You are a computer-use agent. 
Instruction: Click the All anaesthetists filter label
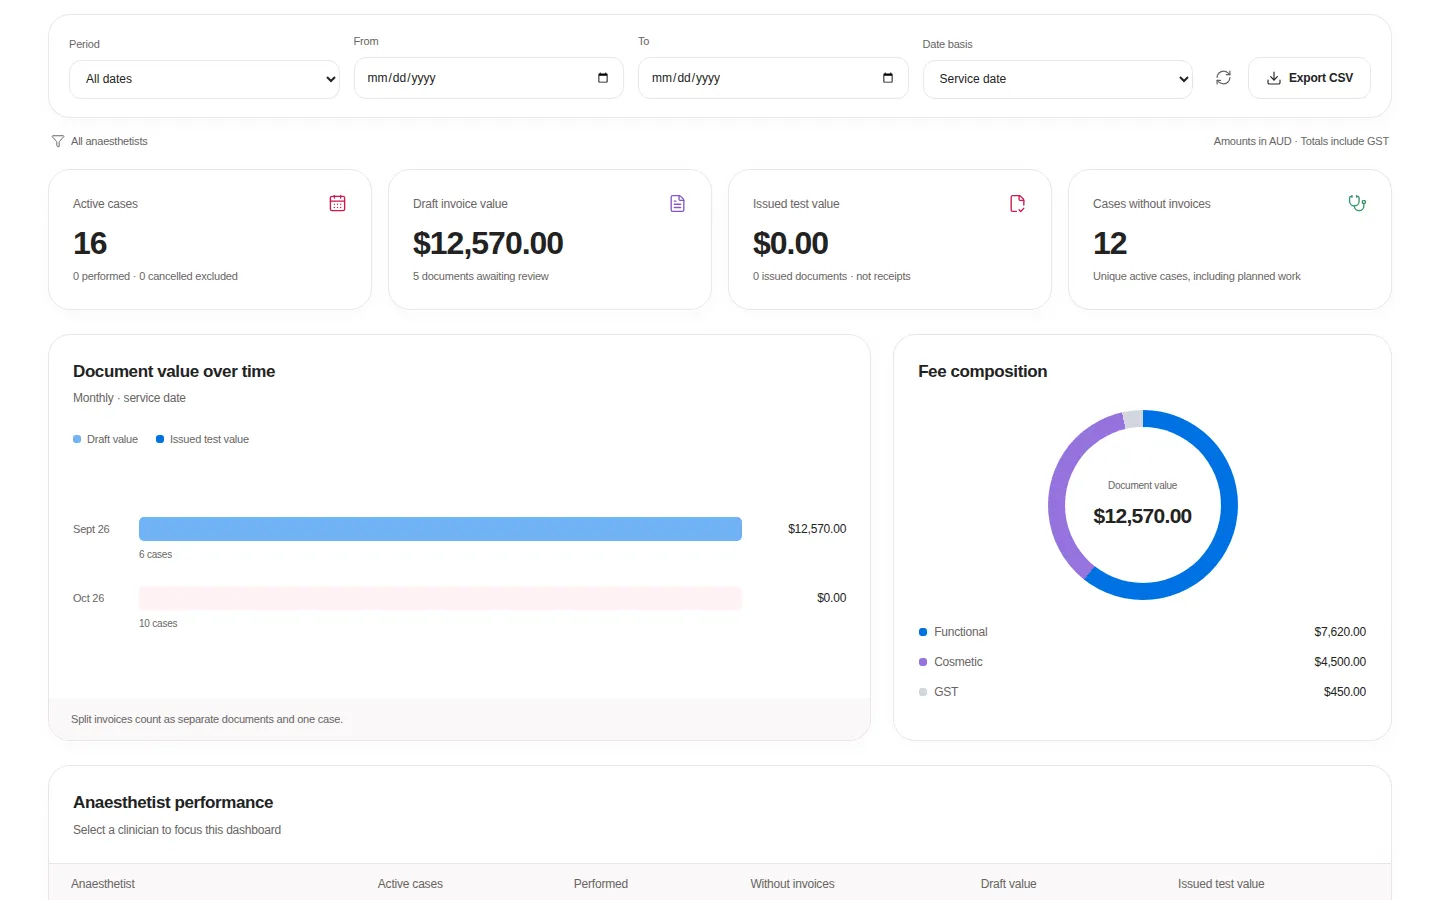pyautogui.click(x=109, y=141)
